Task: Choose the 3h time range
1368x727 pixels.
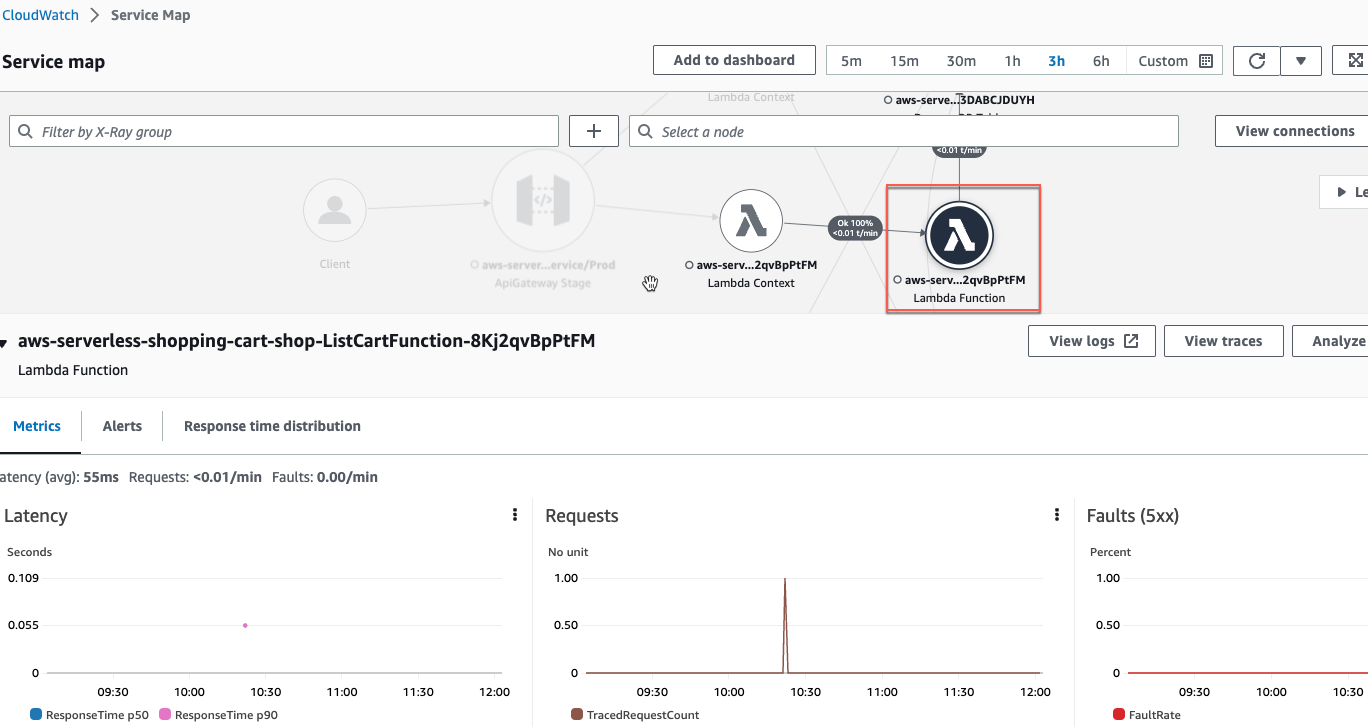Action: 1056,61
